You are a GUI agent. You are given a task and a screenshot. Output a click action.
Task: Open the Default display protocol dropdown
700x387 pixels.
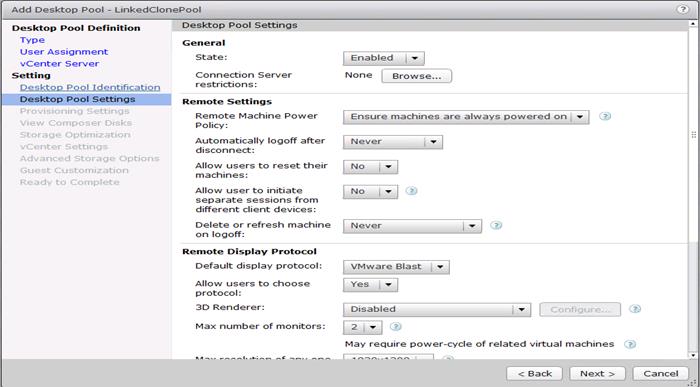point(396,267)
